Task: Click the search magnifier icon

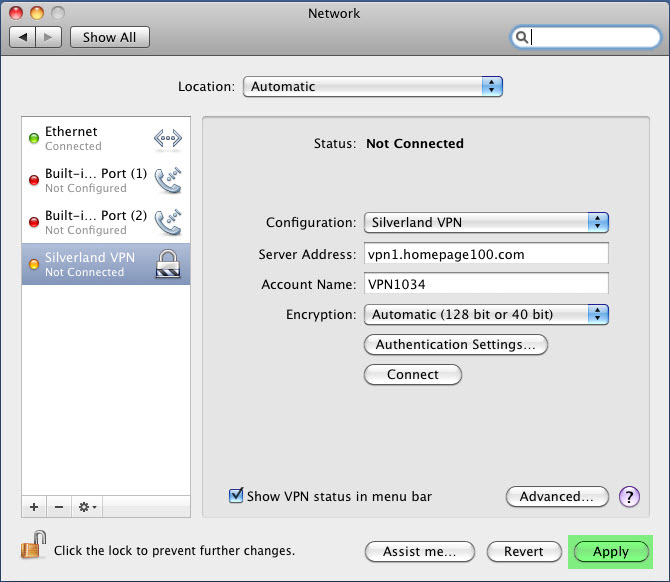Action: (x=521, y=37)
